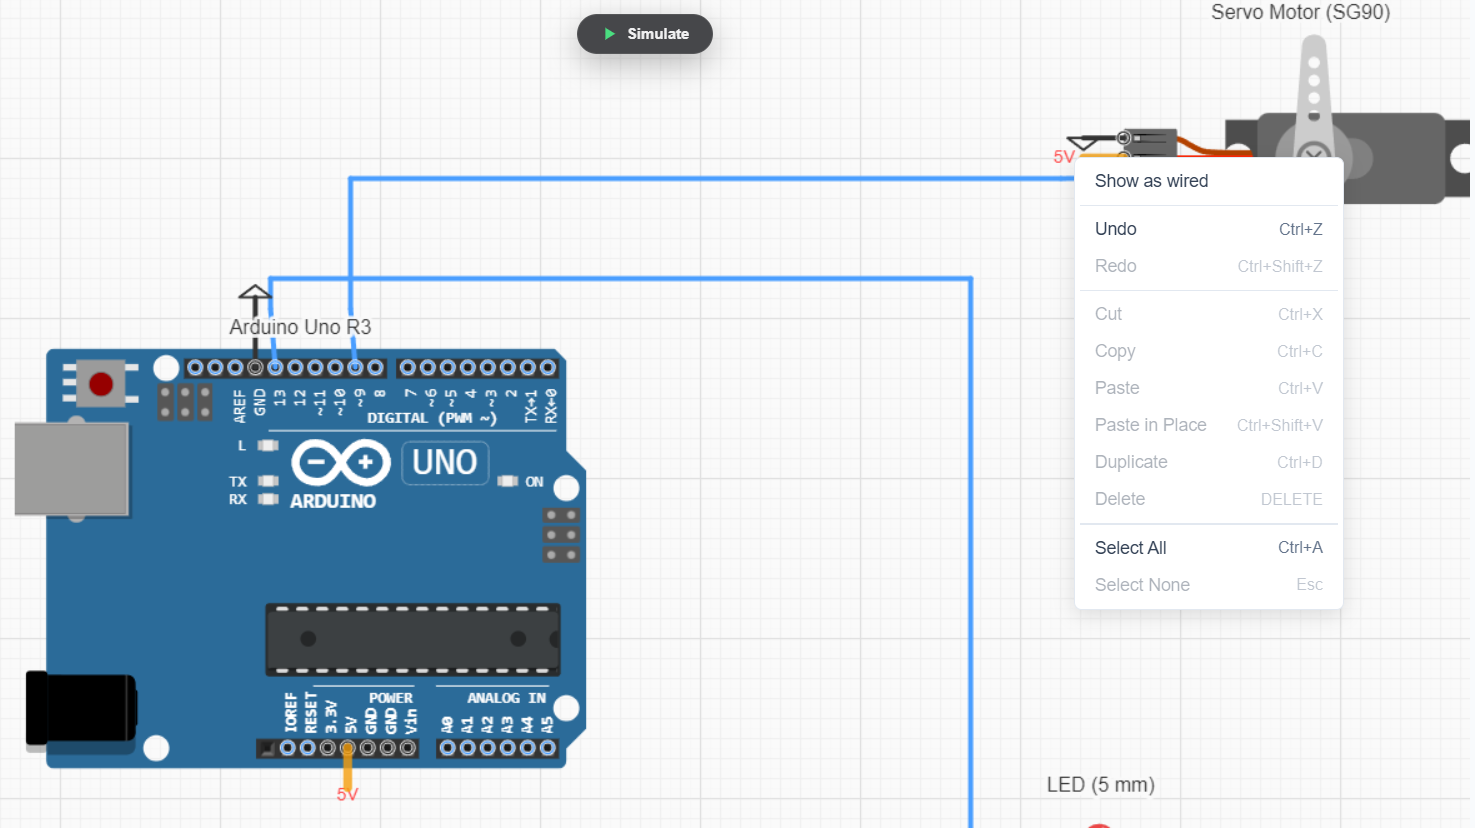Image resolution: width=1475 pixels, height=828 pixels.
Task: Select Redo in the context menu
Action: point(1208,266)
